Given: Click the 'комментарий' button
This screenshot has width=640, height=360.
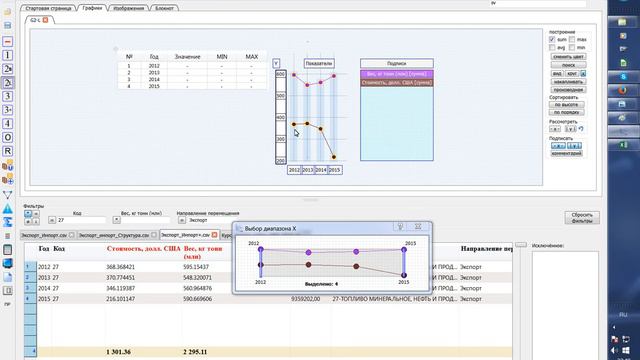Looking at the screenshot, I should pyautogui.click(x=567, y=153).
